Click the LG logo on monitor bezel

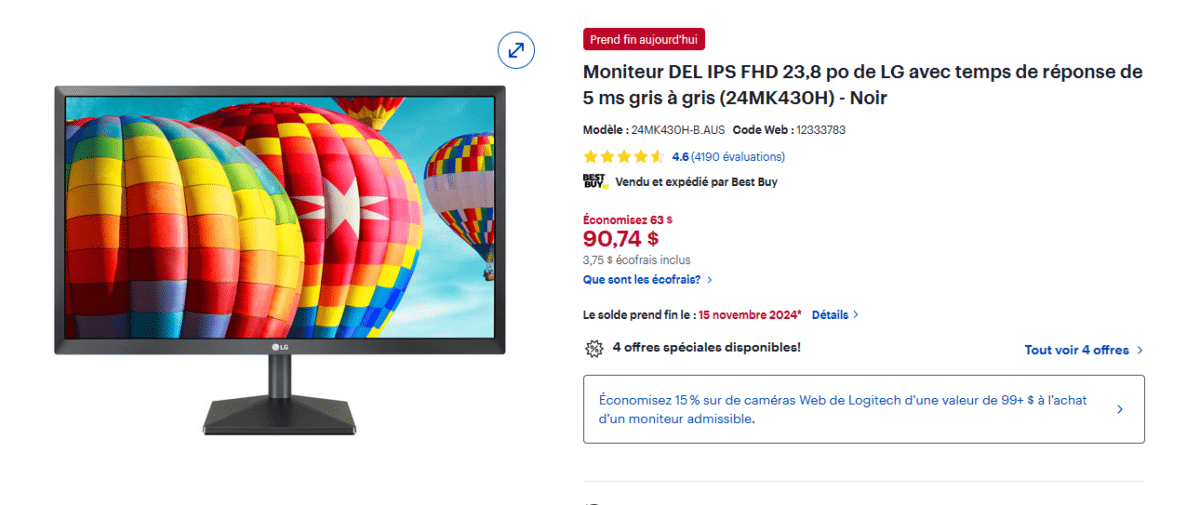[x=279, y=347]
